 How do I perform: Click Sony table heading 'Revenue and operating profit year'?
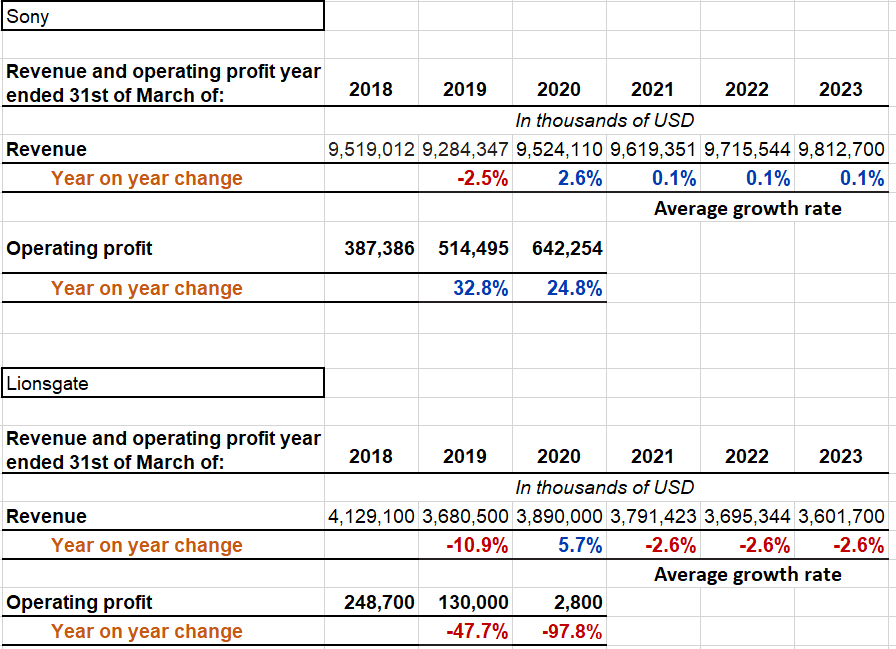(x=163, y=71)
